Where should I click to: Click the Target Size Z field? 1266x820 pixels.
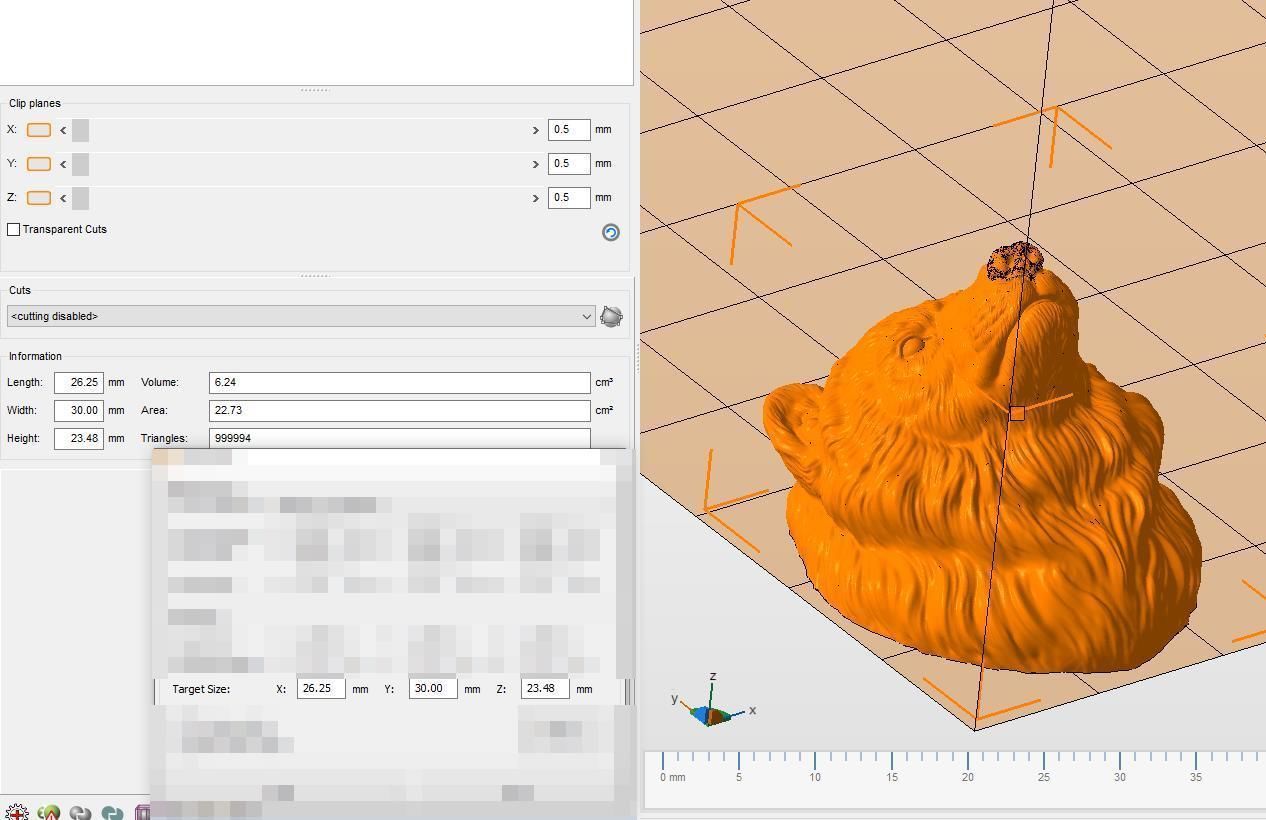tap(545, 688)
